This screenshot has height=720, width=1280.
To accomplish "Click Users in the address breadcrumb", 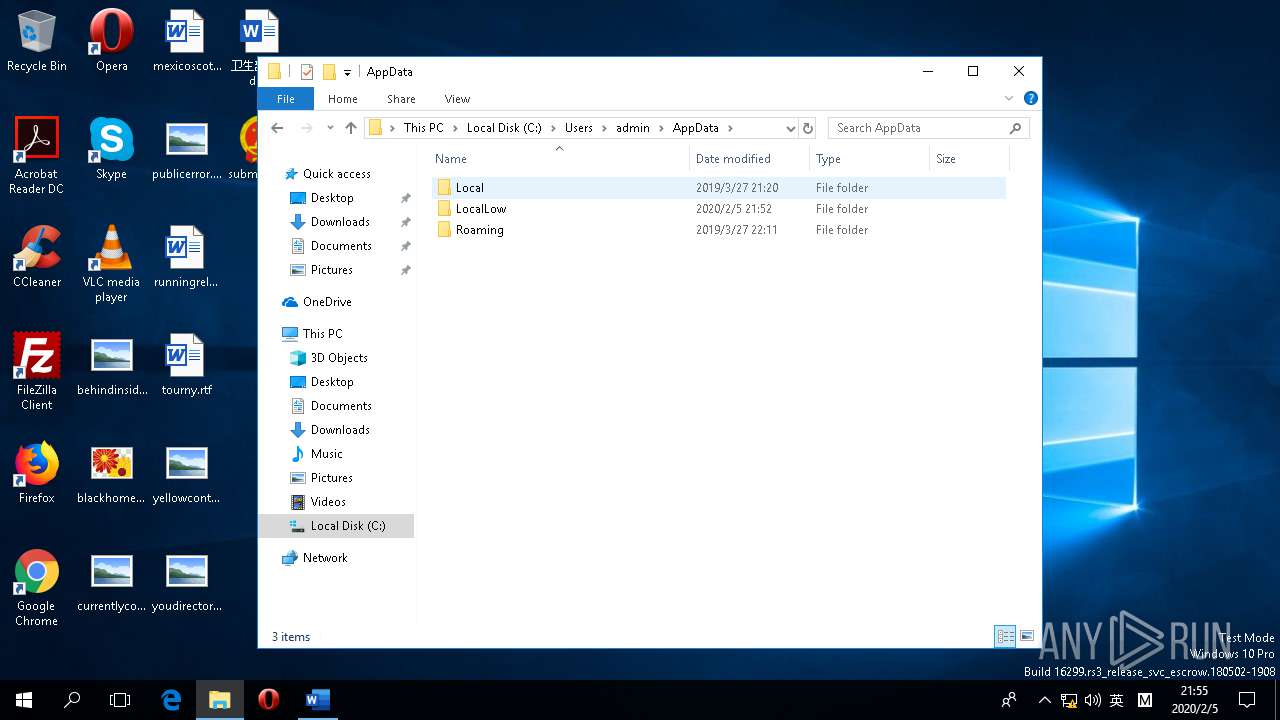I will (x=578, y=128).
